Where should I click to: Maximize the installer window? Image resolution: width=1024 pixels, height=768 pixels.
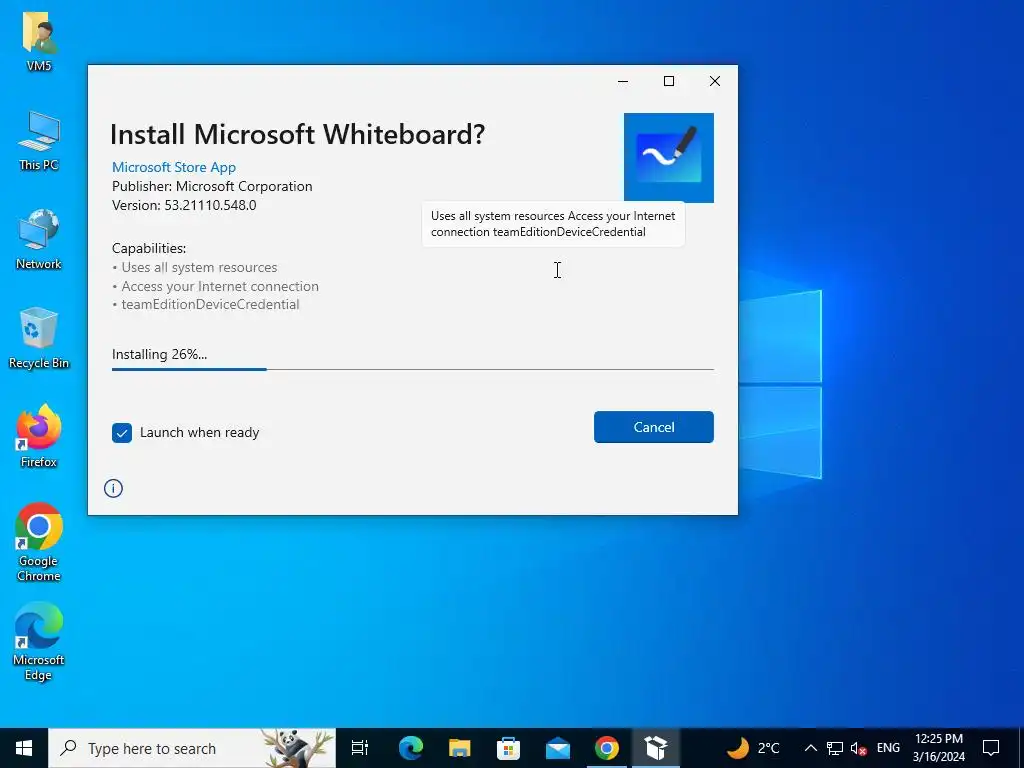point(669,81)
